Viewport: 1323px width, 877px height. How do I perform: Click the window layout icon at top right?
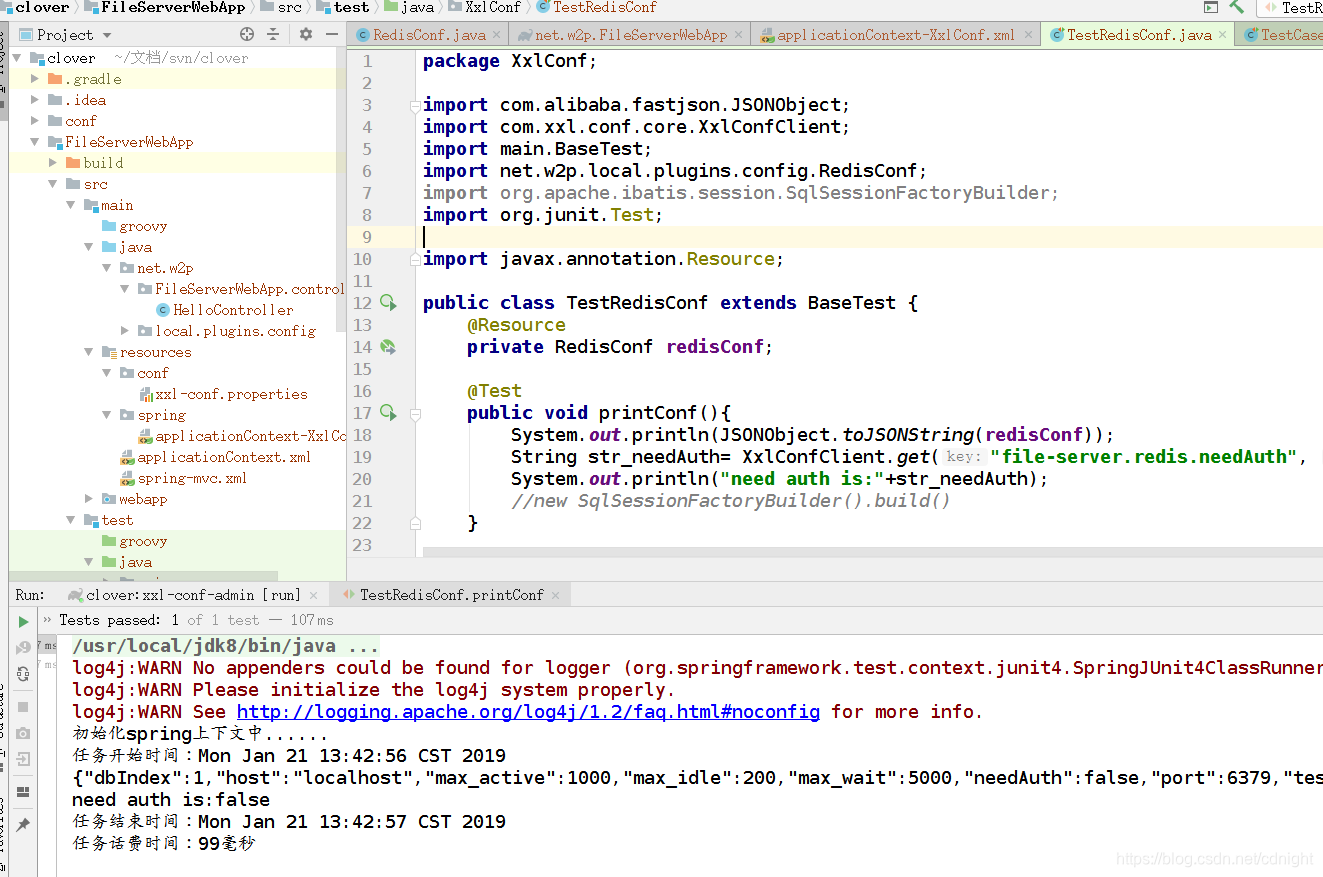(x=1211, y=7)
